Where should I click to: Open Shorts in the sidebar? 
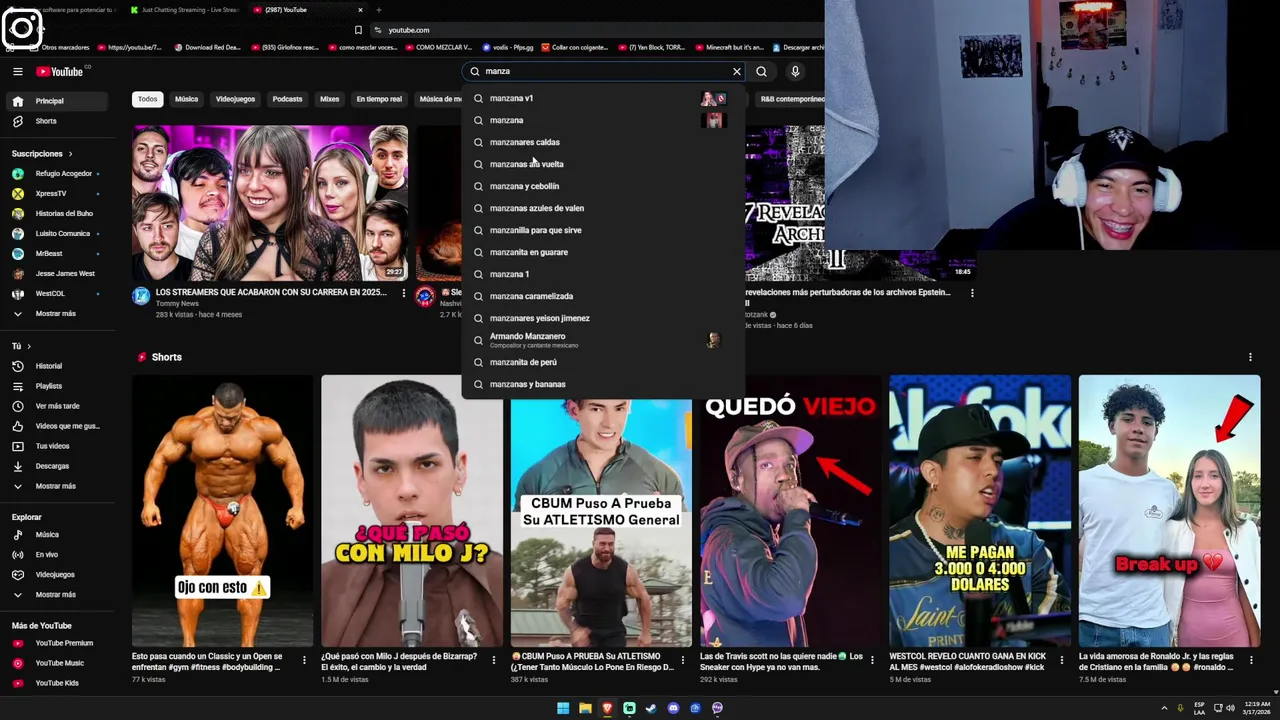[58, 121]
